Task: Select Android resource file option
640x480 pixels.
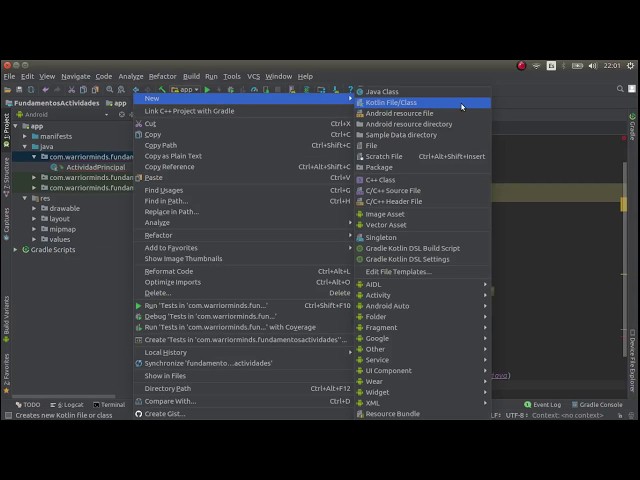Action: 423,113
